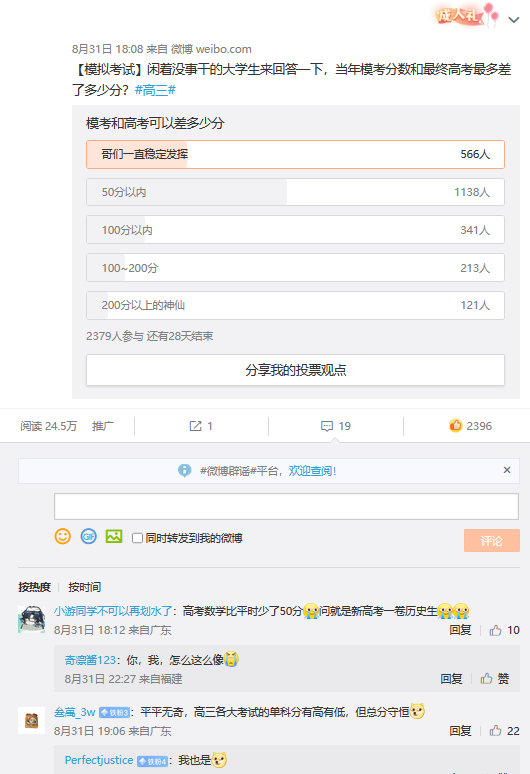Click the repost share icon
Image resolution: width=530 pixels, height=774 pixels.
[195, 426]
